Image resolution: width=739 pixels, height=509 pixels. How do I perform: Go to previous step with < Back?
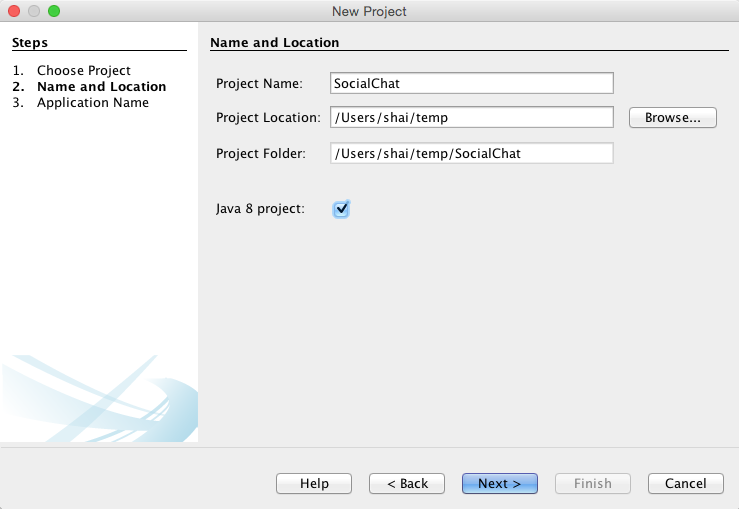[x=407, y=483]
